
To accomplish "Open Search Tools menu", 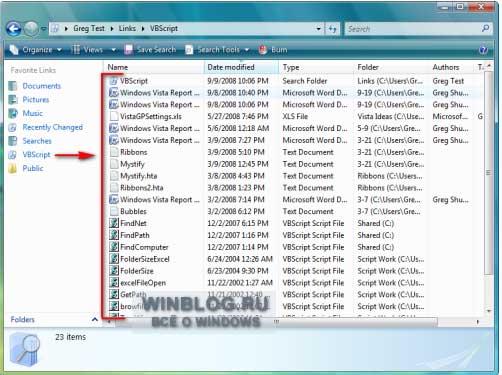I will point(217,50).
